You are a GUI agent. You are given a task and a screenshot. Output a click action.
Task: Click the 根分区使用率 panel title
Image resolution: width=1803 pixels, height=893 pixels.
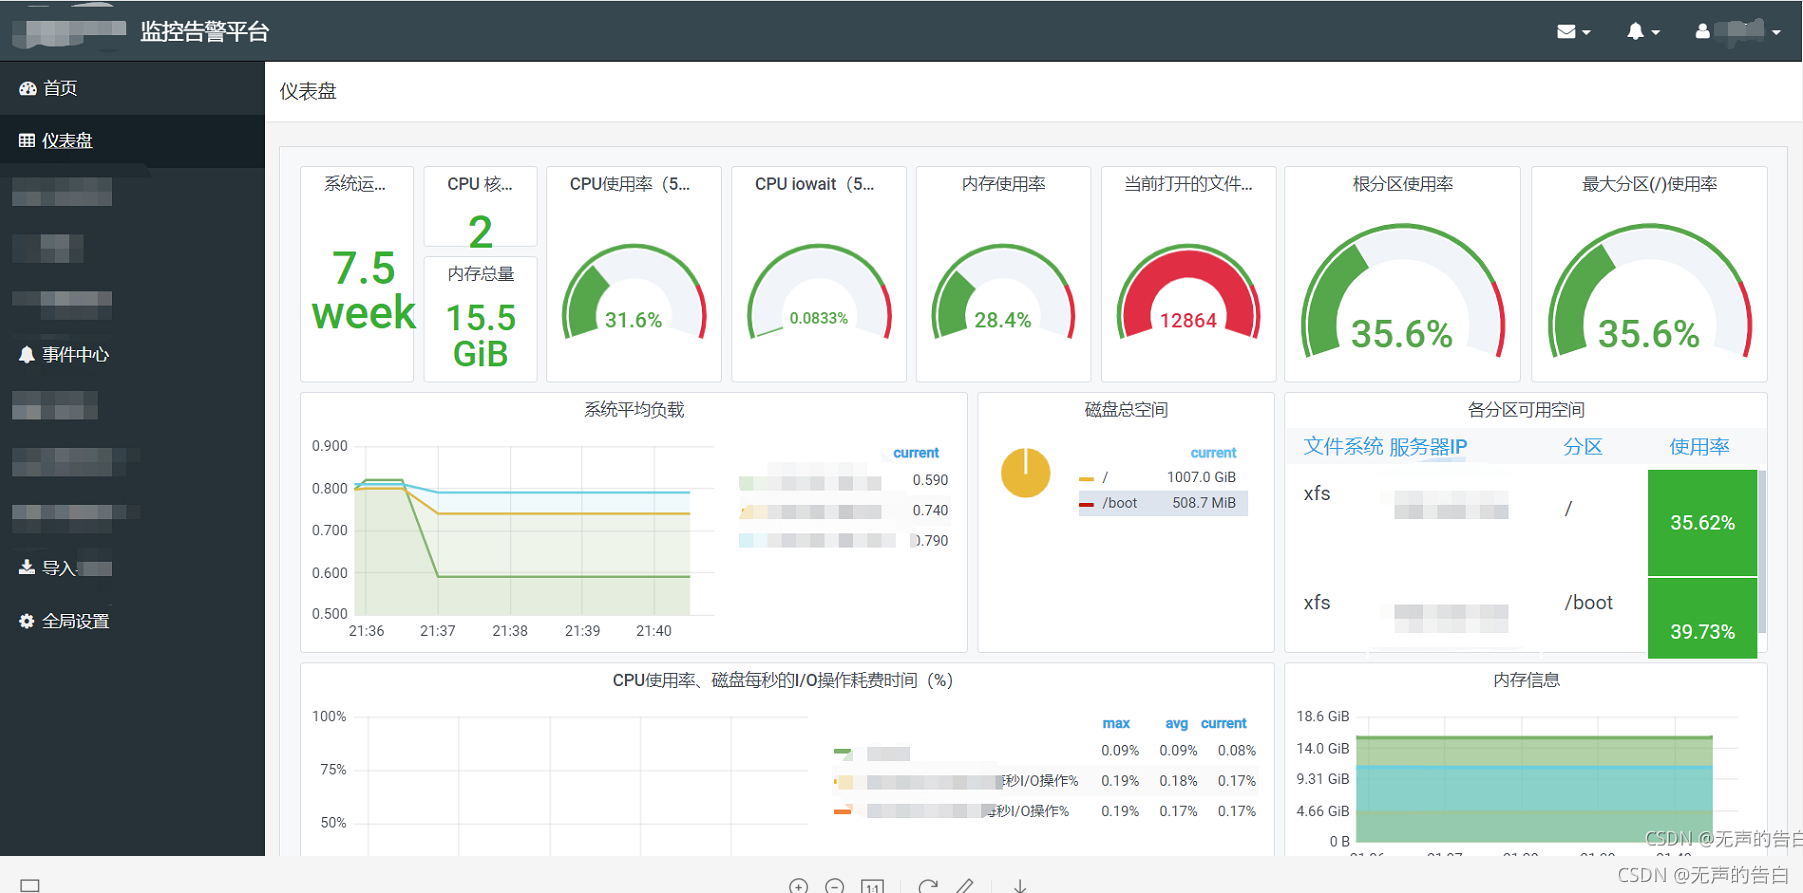[x=1402, y=184]
